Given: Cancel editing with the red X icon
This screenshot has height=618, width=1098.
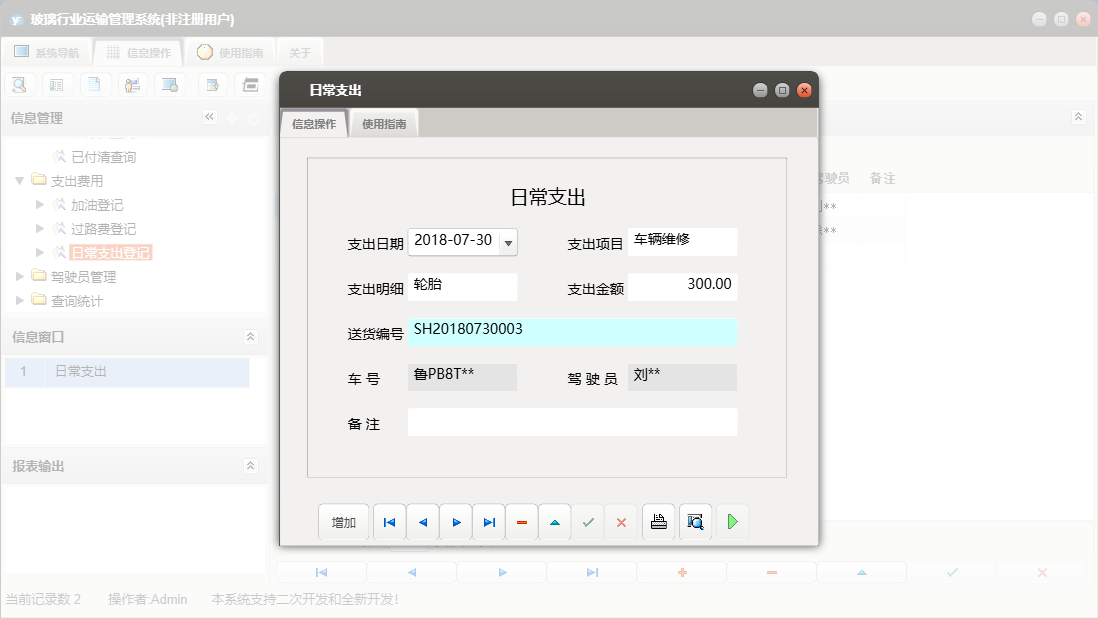Looking at the screenshot, I should (x=621, y=521).
